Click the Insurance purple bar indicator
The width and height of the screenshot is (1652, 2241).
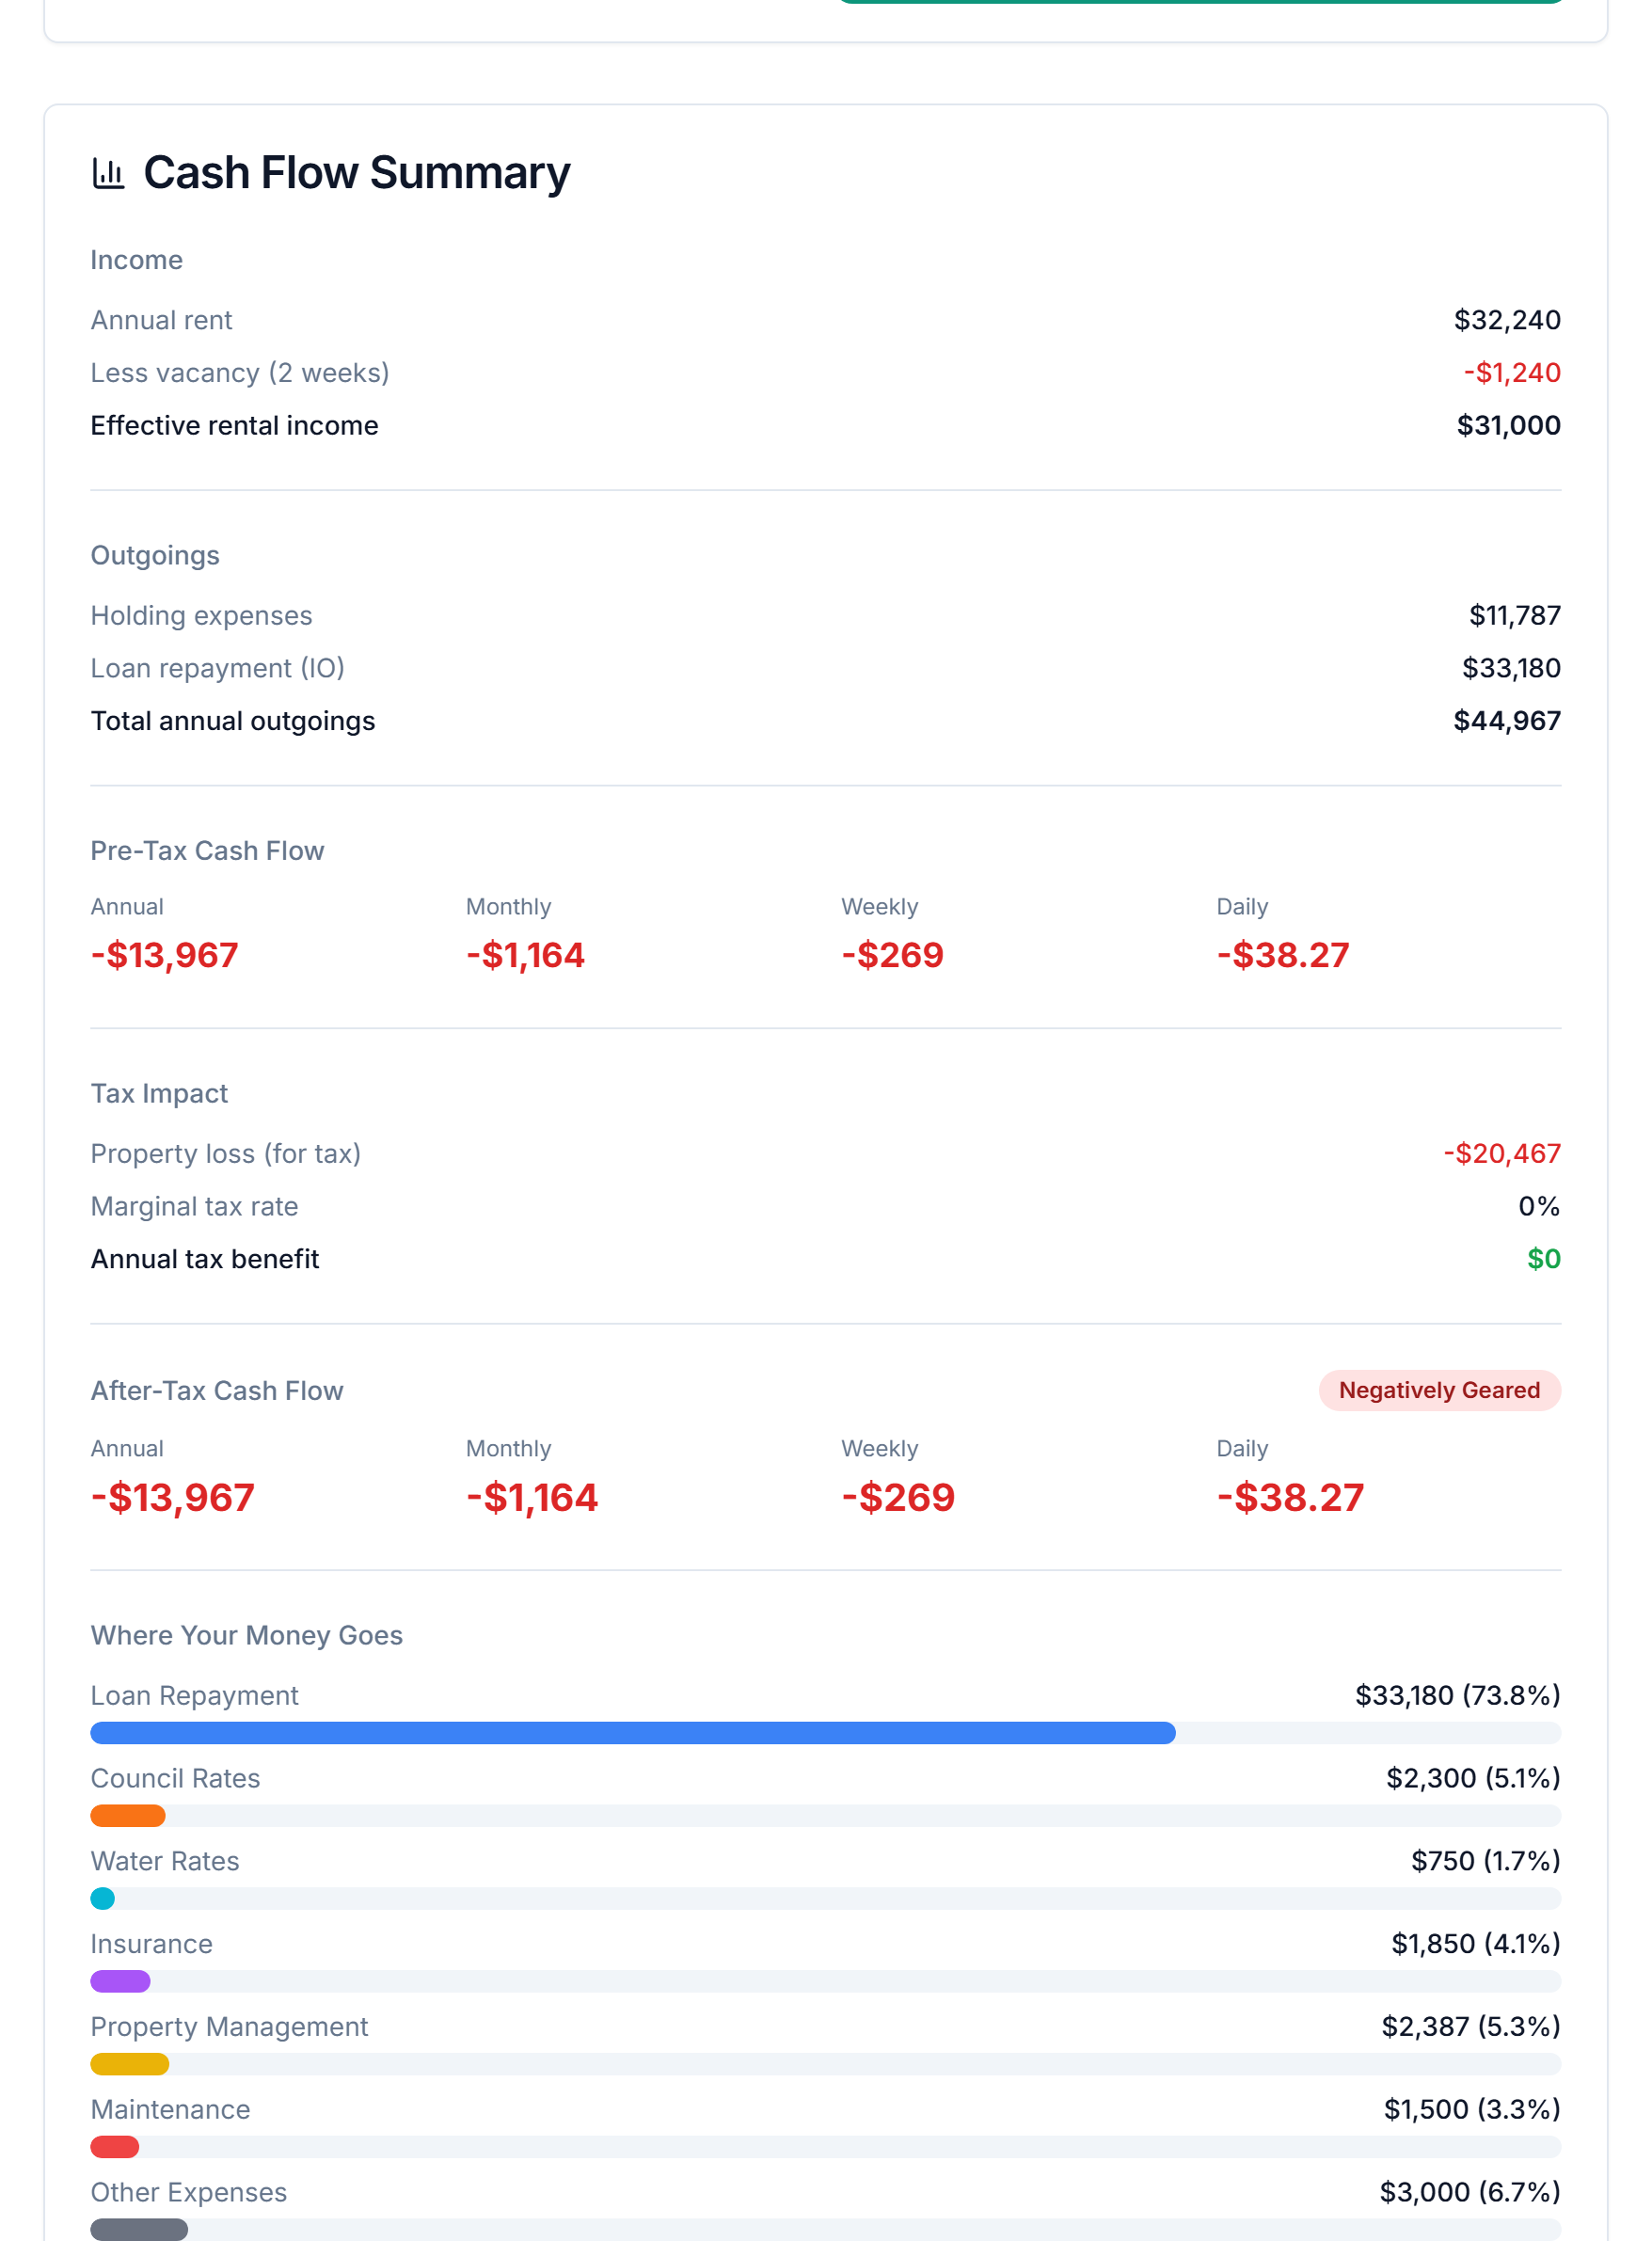pyautogui.click(x=120, y=1981)
